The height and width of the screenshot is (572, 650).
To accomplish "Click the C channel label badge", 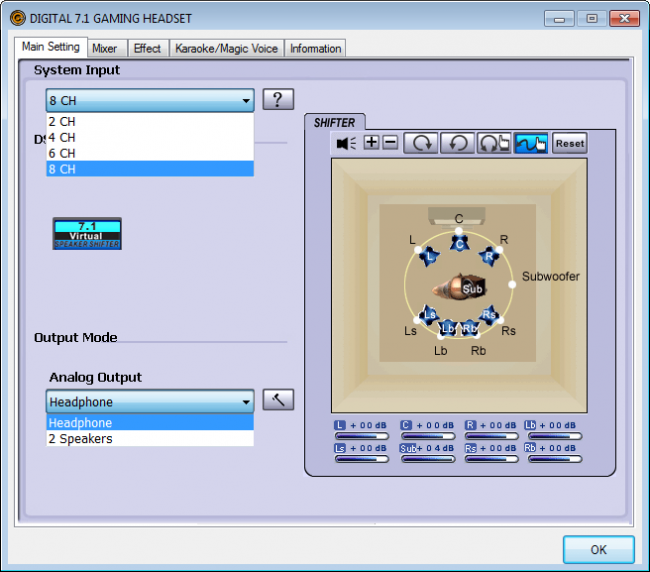I will [x=406, y=425].
